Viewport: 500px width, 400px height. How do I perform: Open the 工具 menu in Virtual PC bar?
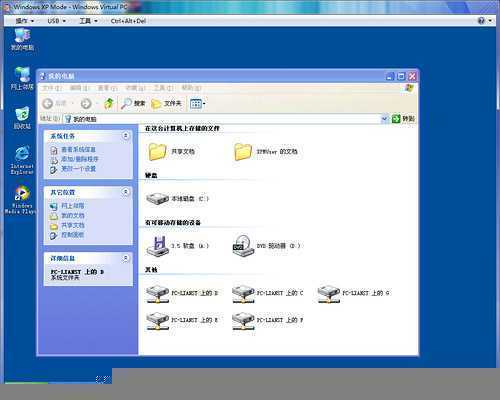[x=88, y=21]
